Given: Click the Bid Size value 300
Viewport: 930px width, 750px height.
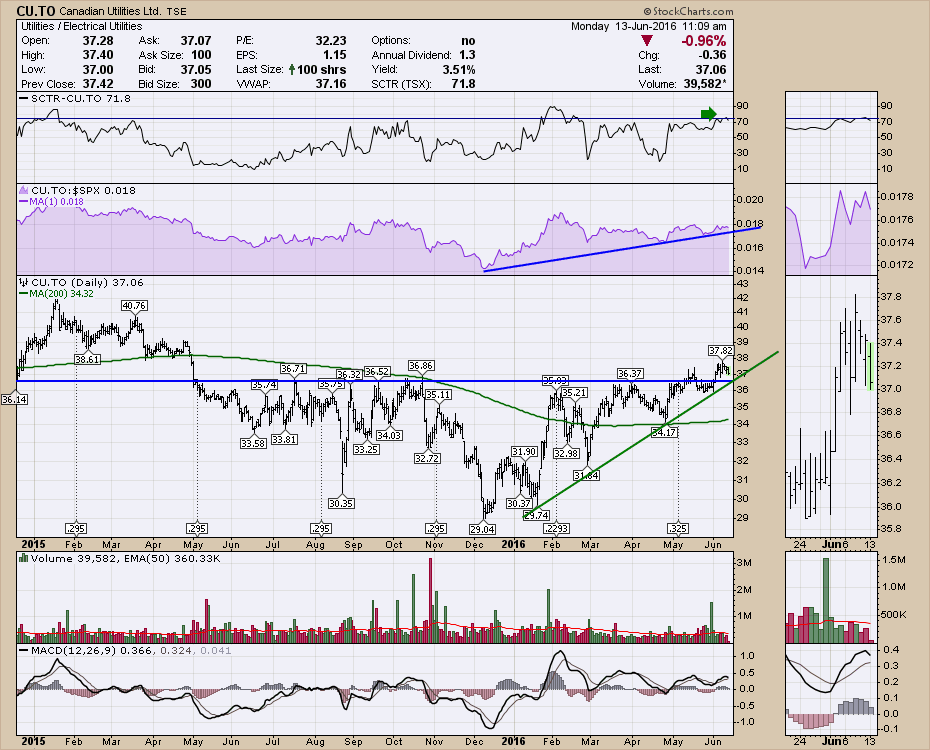Looking at the screenshot, I should 201,84.
